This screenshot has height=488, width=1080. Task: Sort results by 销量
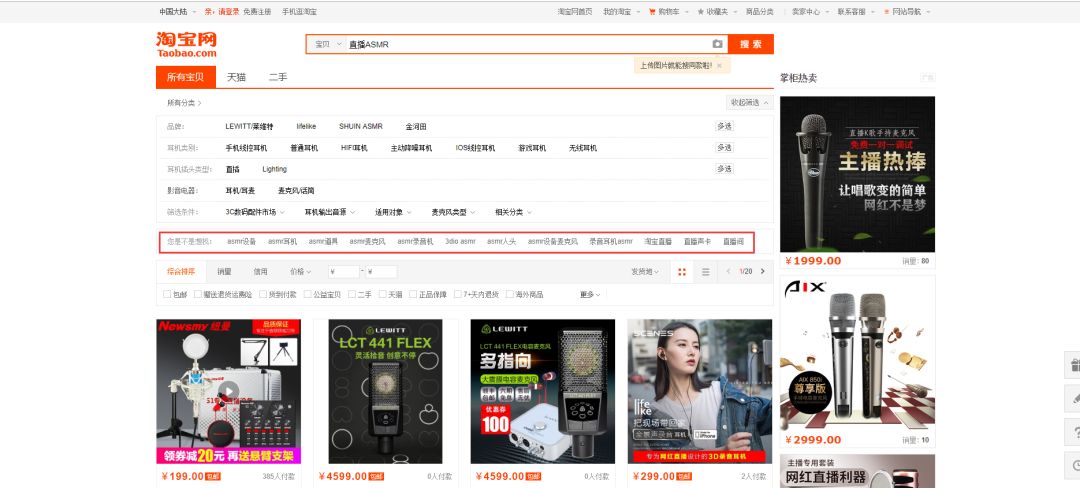(x=224, y=272)
